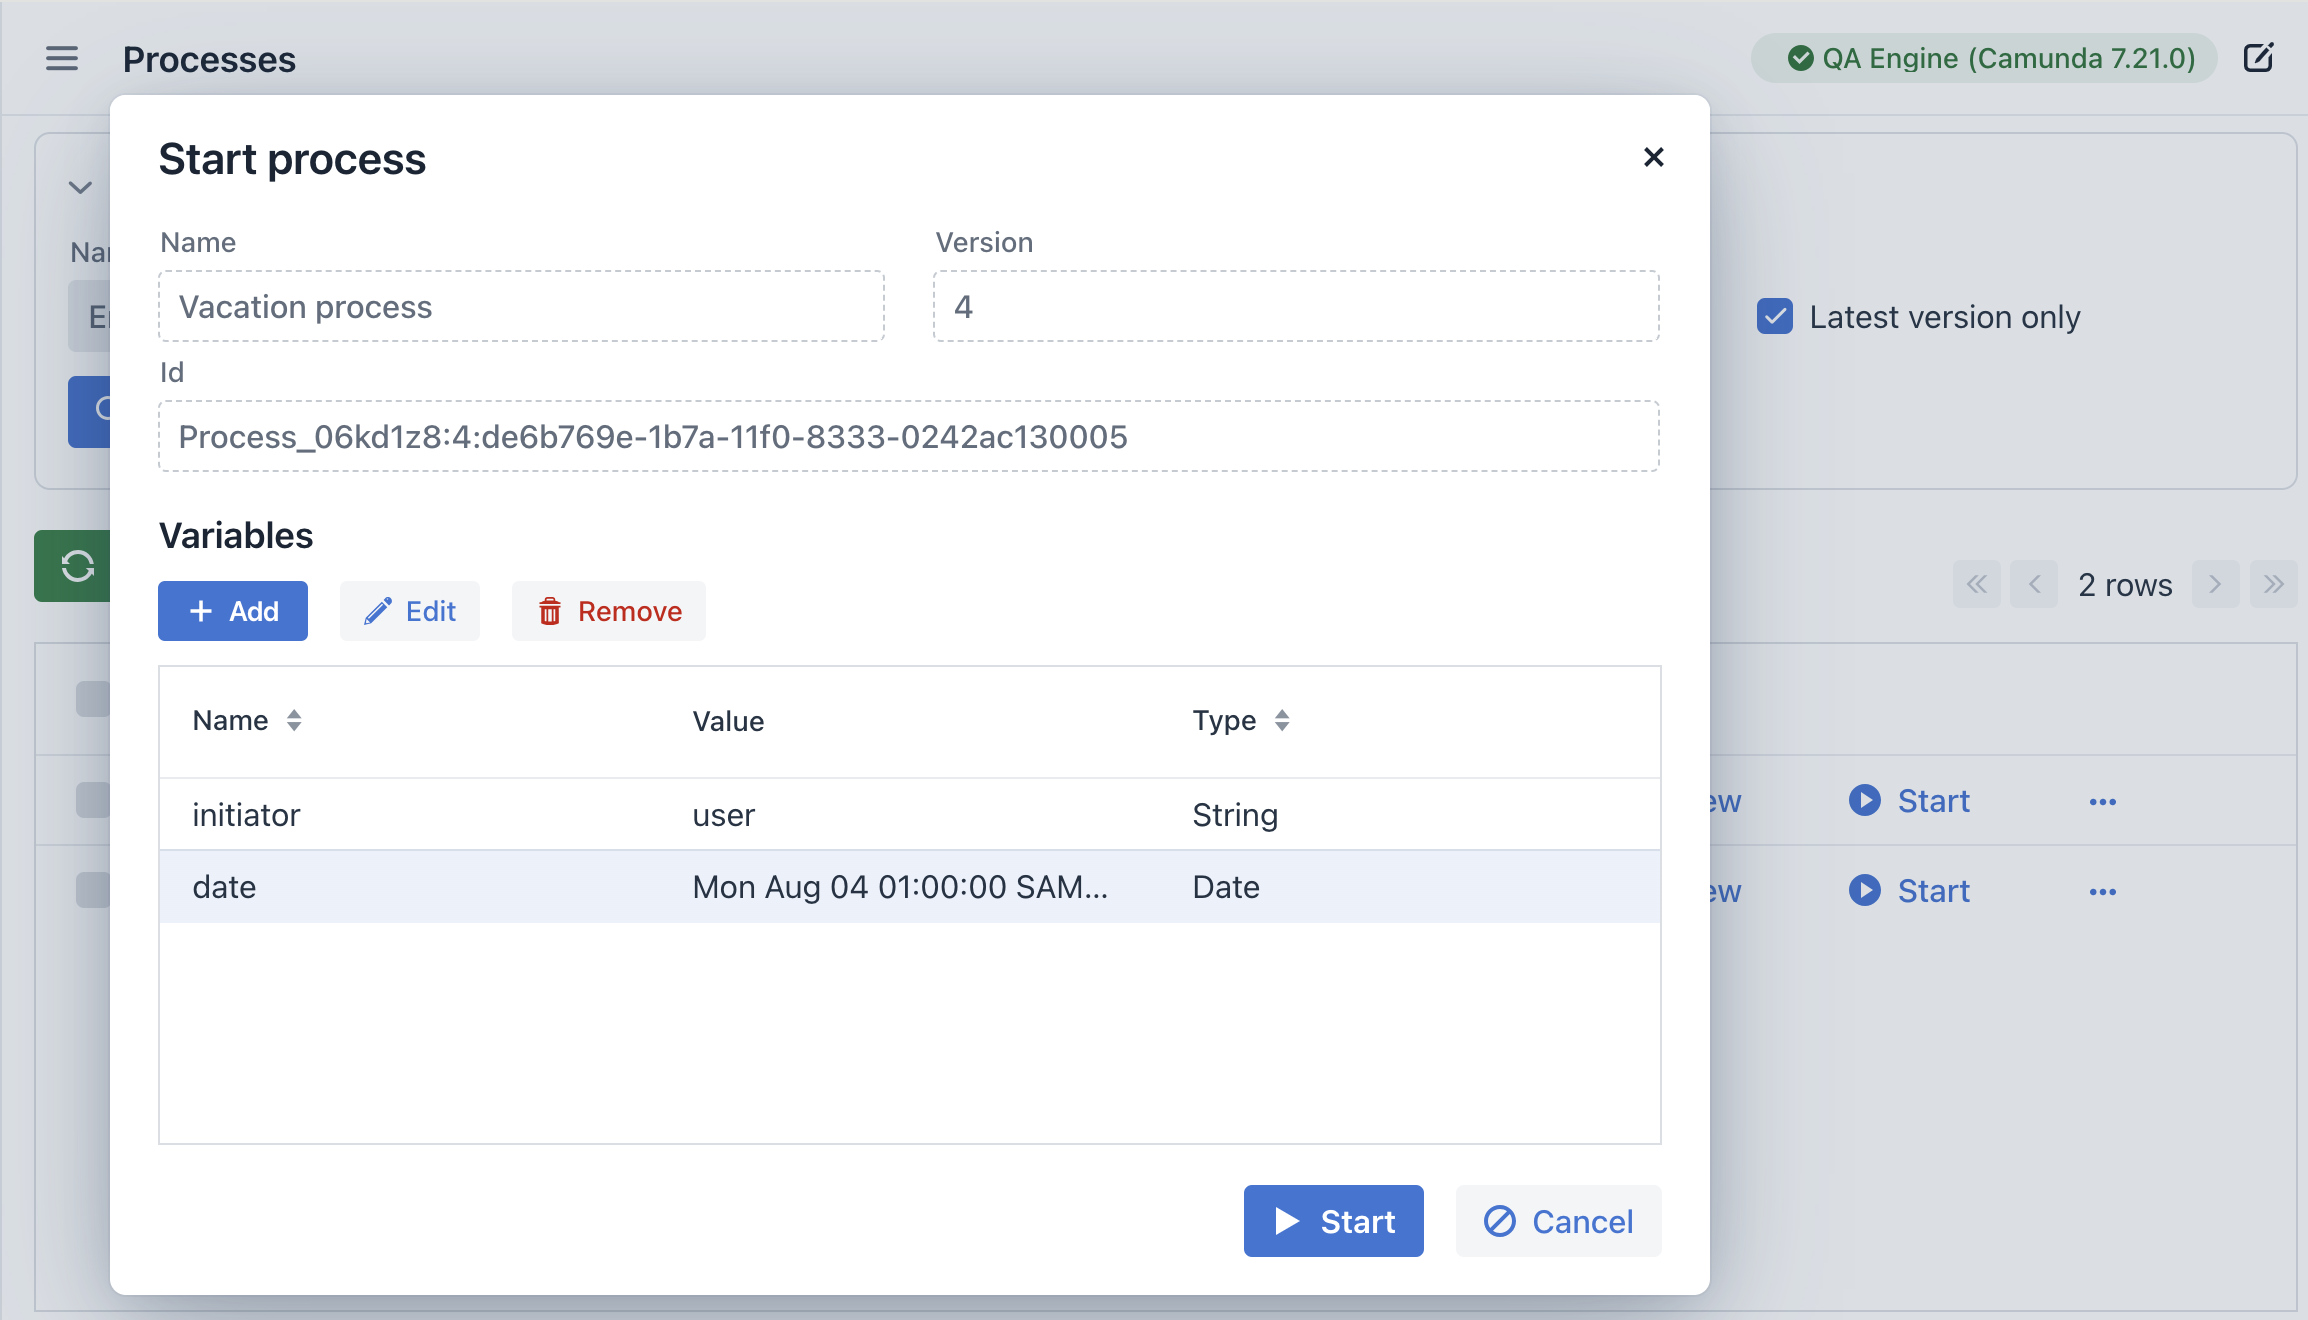This screenshot has height=1320, width=2308.
Task: Open more actions for first table row
Action: 2103,802
